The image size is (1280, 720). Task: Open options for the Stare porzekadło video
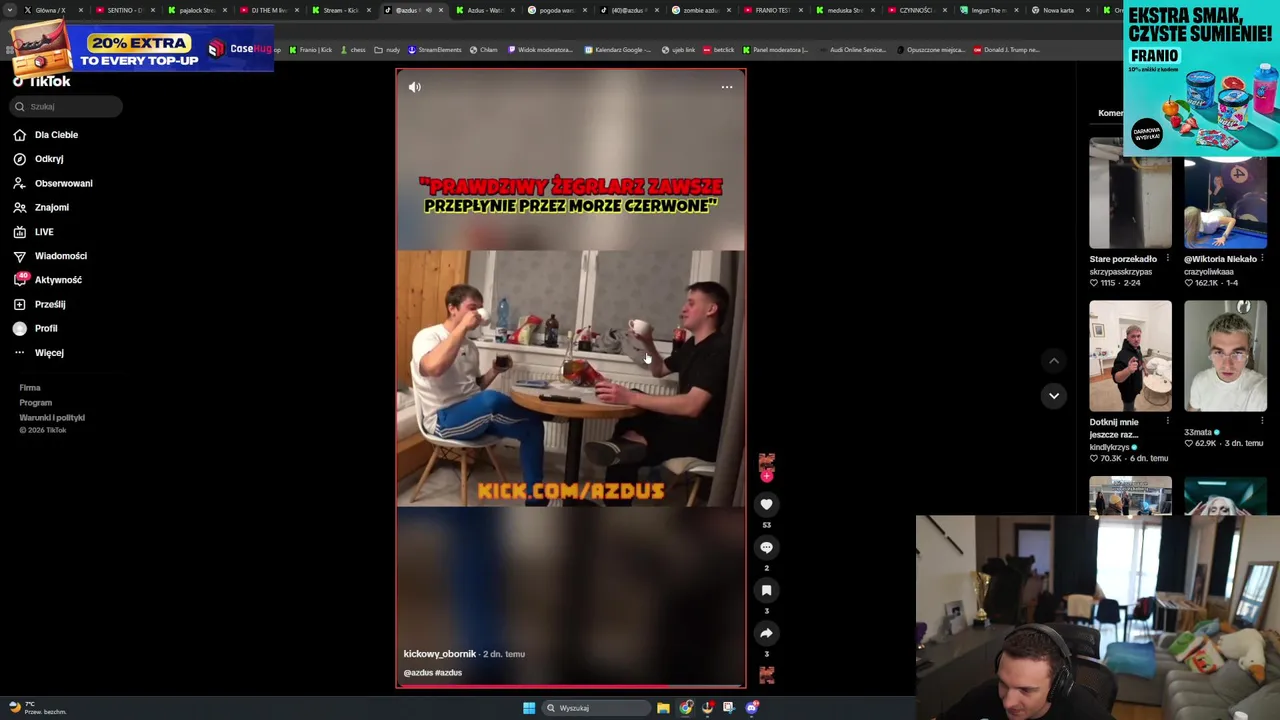(1167, 259)
